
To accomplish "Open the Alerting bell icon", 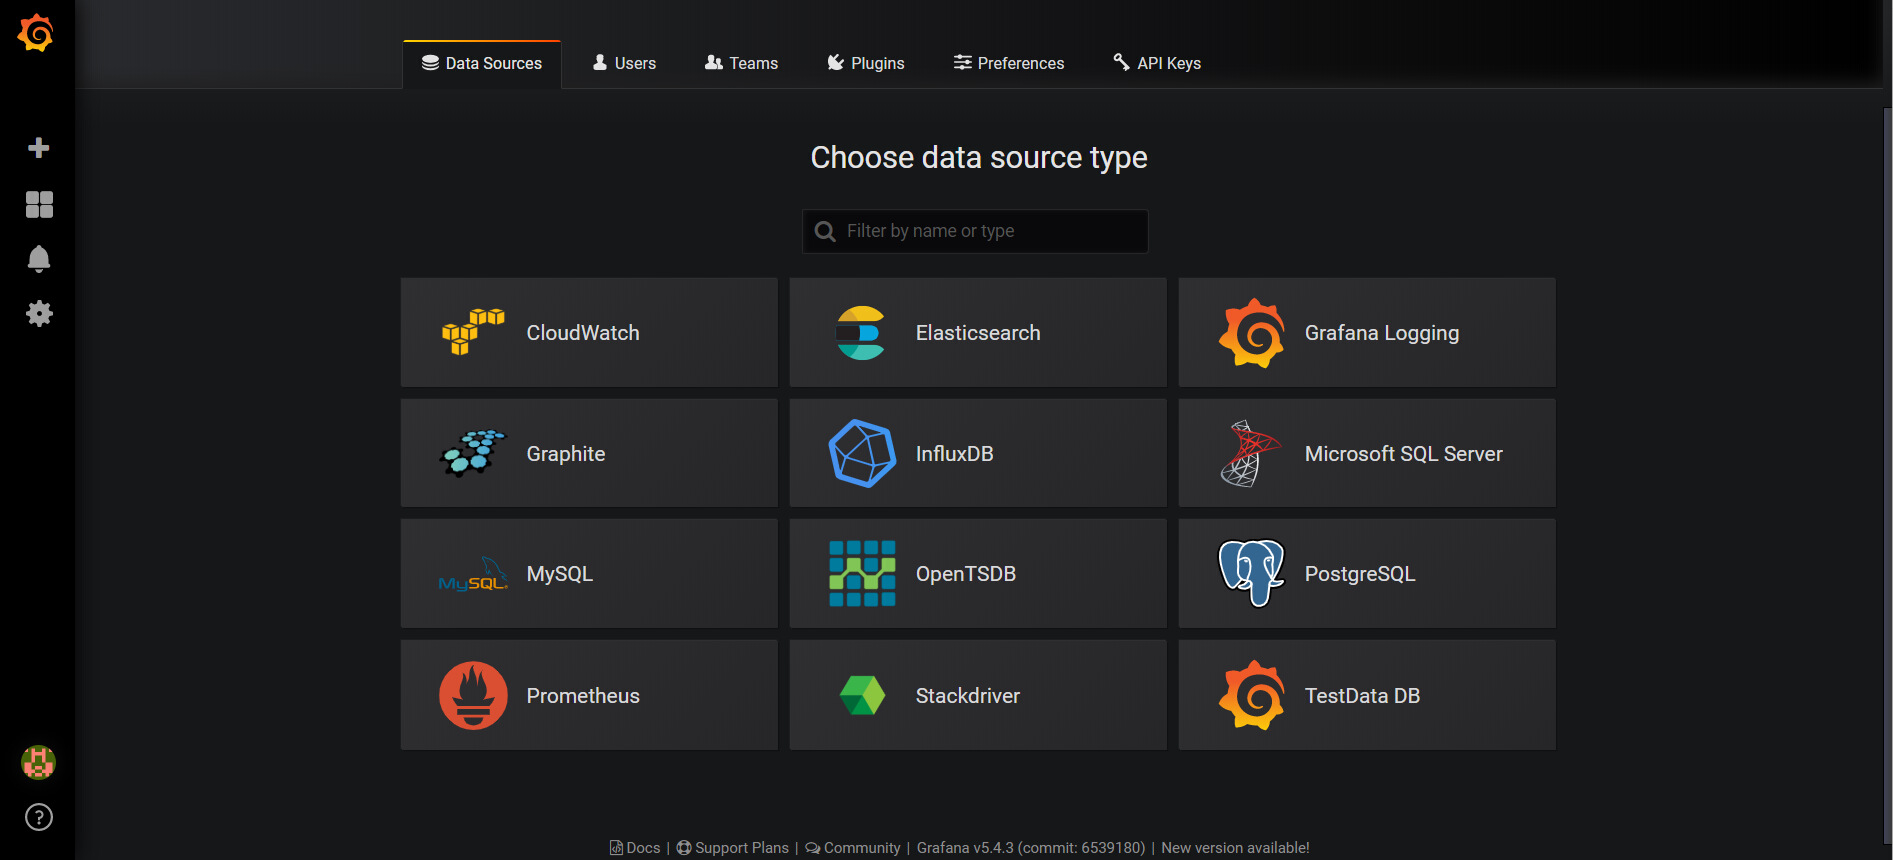I will pos(39,259).
